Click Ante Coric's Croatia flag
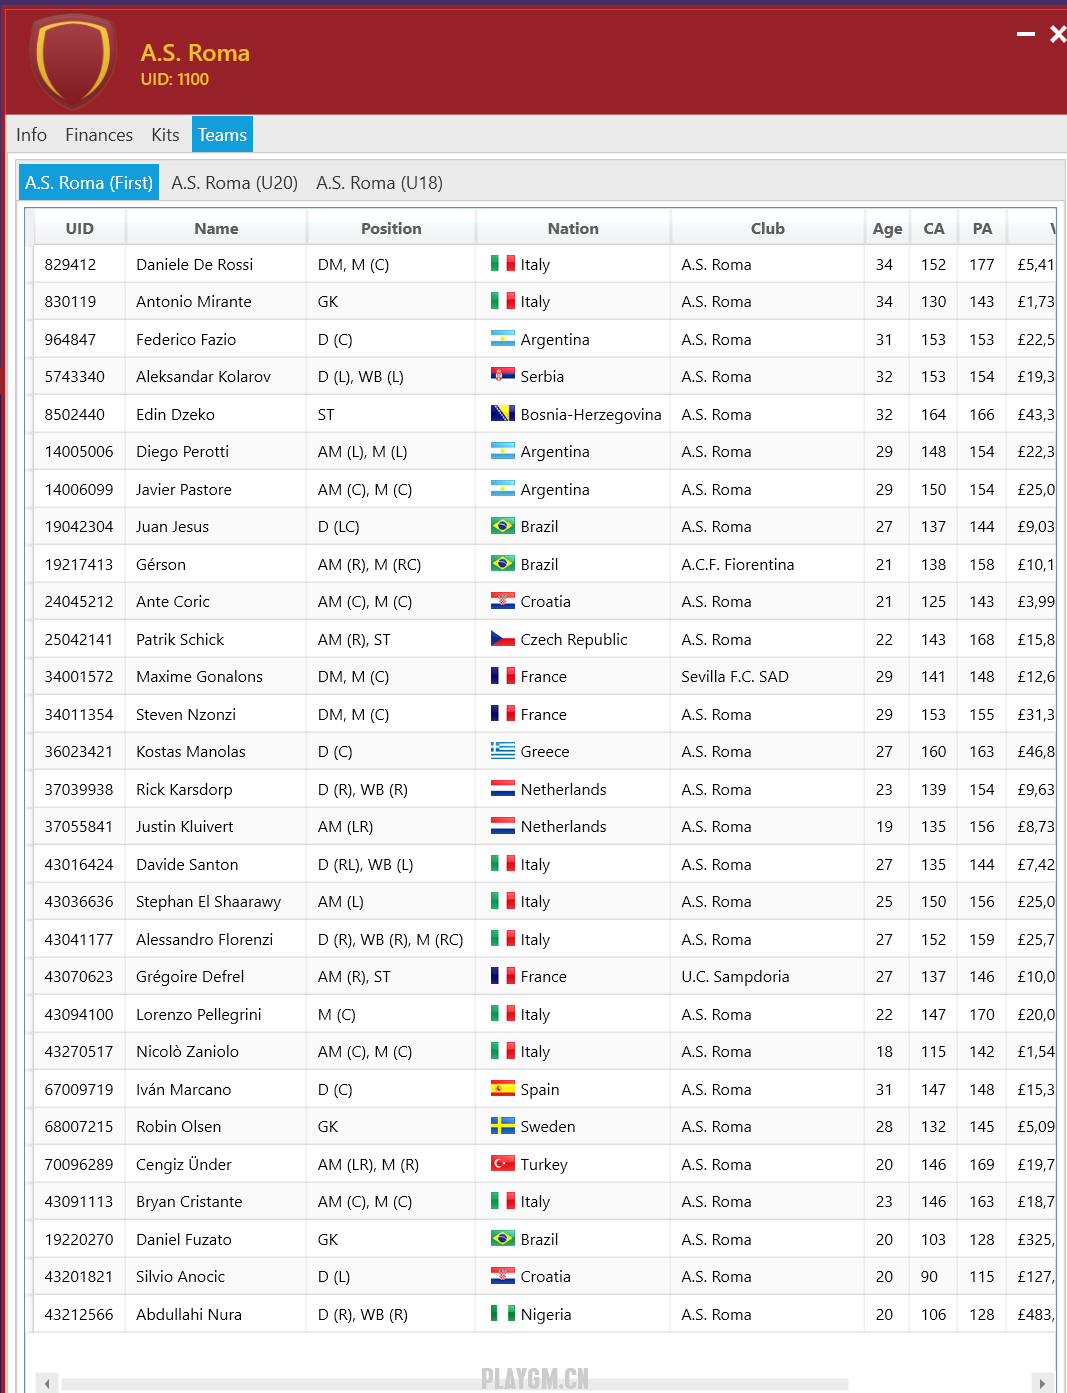1067x1393 pixels. pyautogui.click(x=503, y=601)
